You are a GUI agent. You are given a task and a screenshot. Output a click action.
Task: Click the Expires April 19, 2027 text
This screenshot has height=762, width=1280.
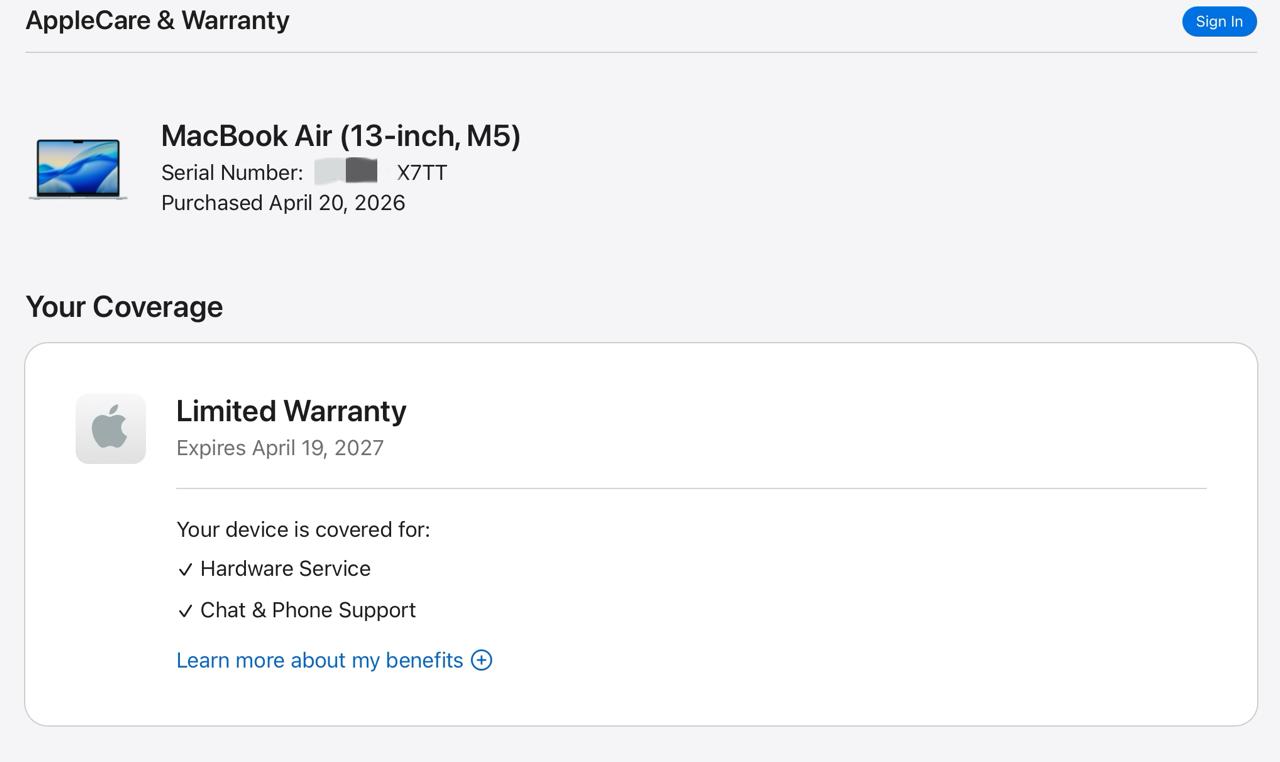(x=280, y=448)
